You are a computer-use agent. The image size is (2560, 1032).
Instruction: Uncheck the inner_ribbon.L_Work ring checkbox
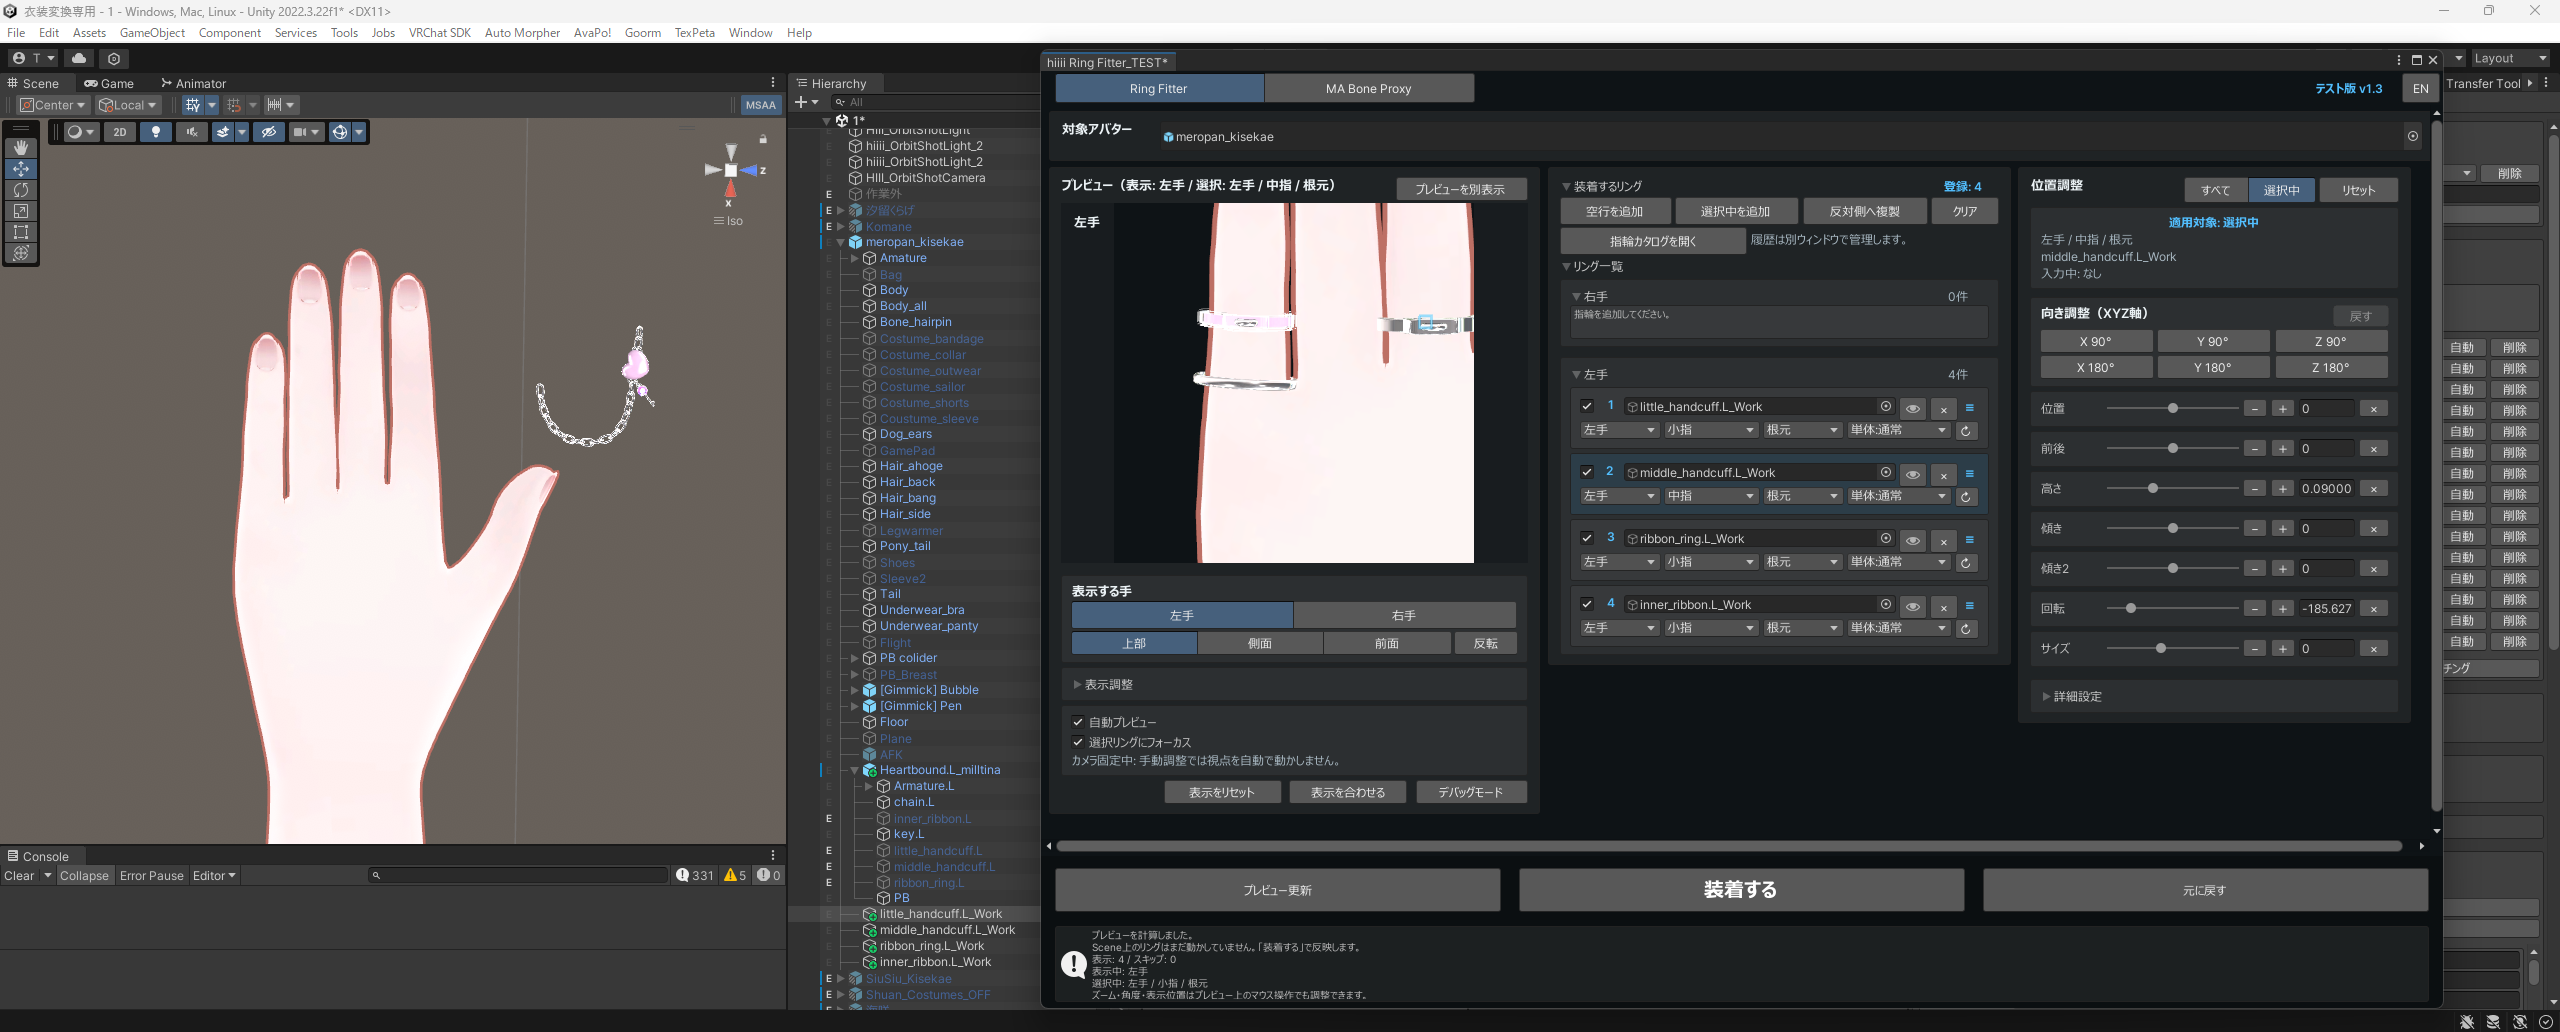coord(1587,604)
